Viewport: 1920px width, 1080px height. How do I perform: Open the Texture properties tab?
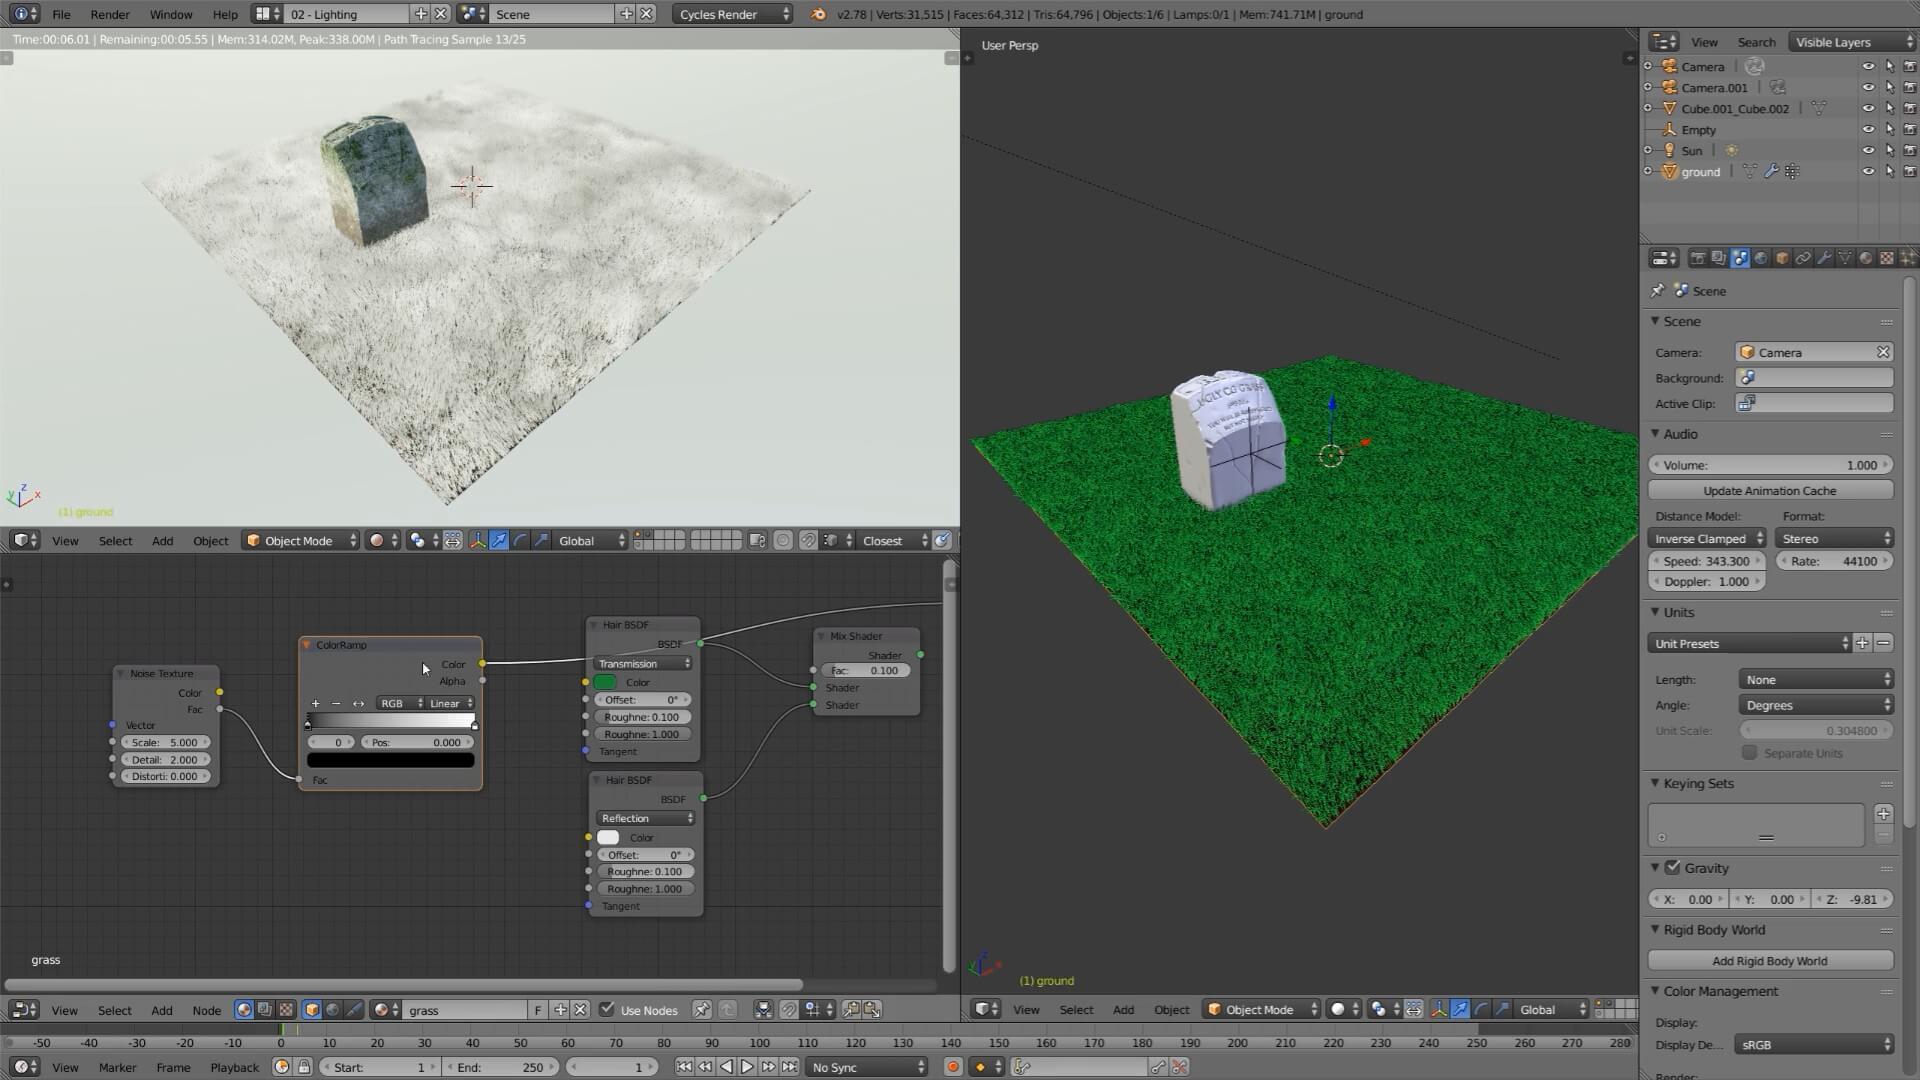pyautogui.click(x=1887, y=258)
